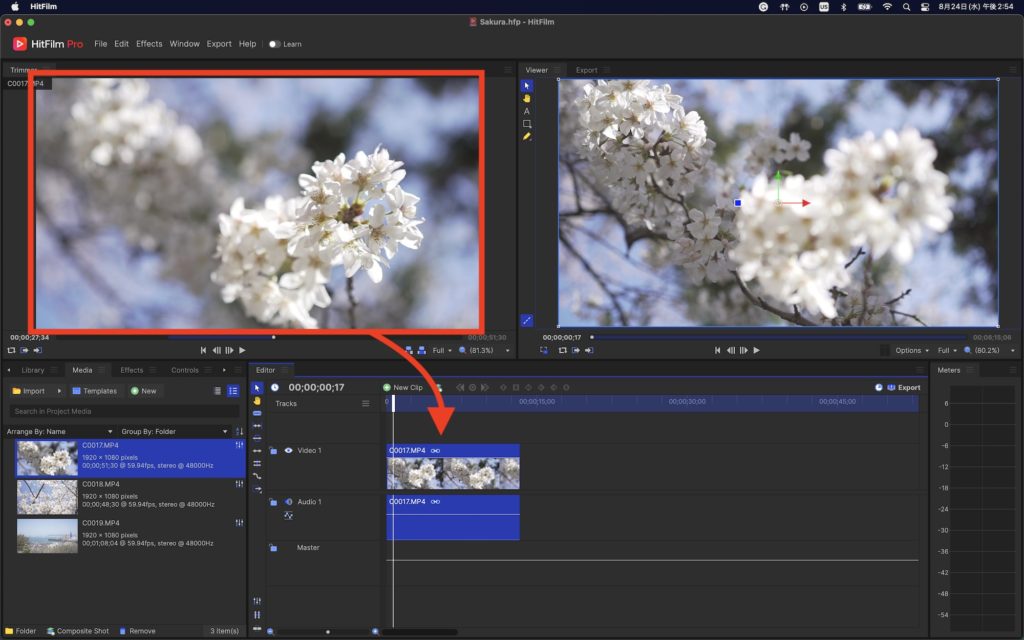Toggle the Learn switch

[275, 44]
